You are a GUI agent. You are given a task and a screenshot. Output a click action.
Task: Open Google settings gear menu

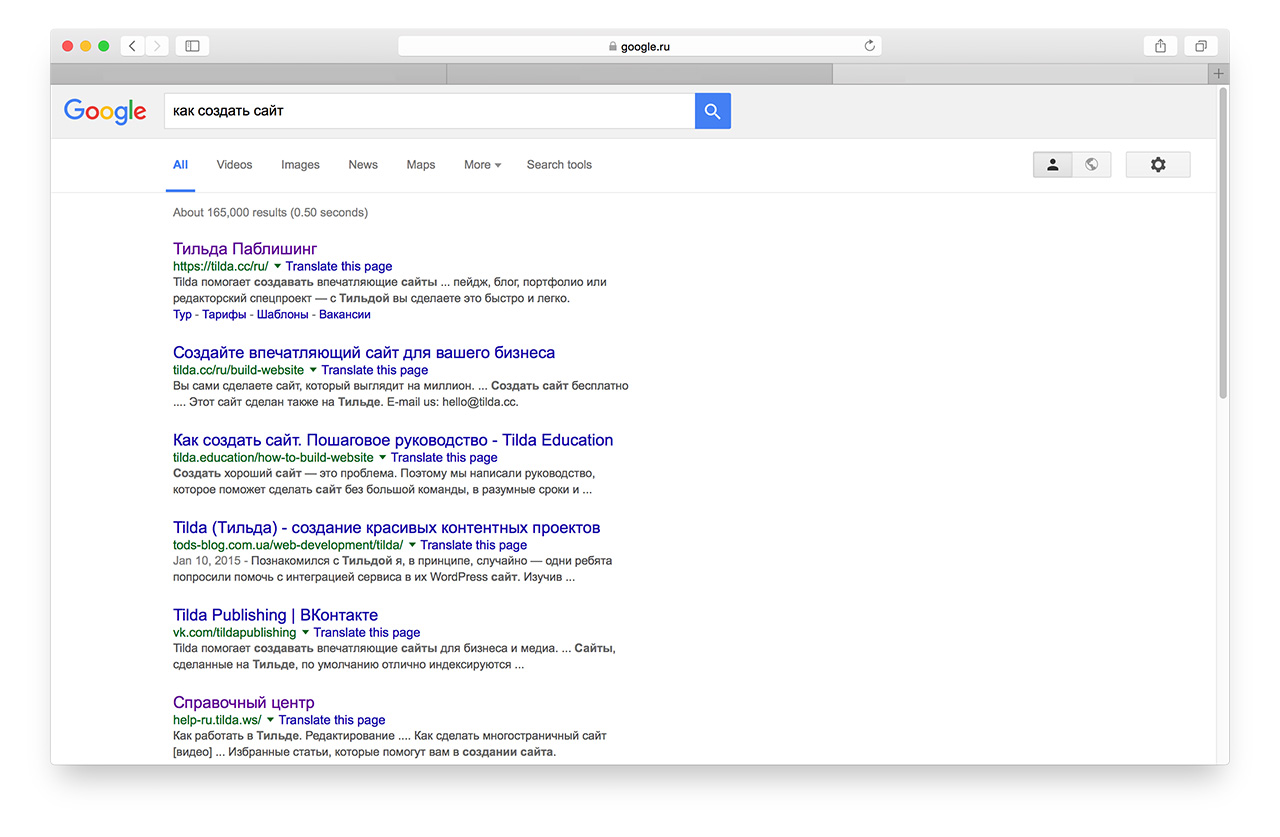point(1157,165)
